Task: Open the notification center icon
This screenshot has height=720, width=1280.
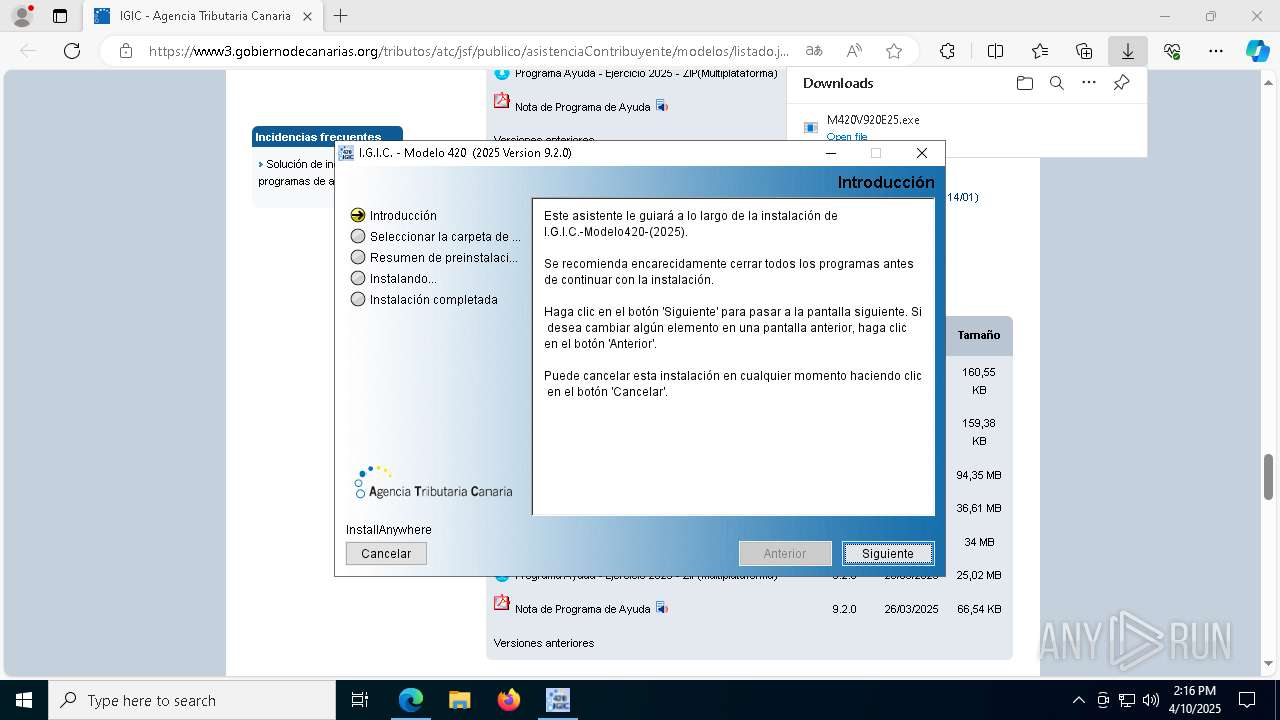Action: pyautogui.click(x=1248, y=700)
